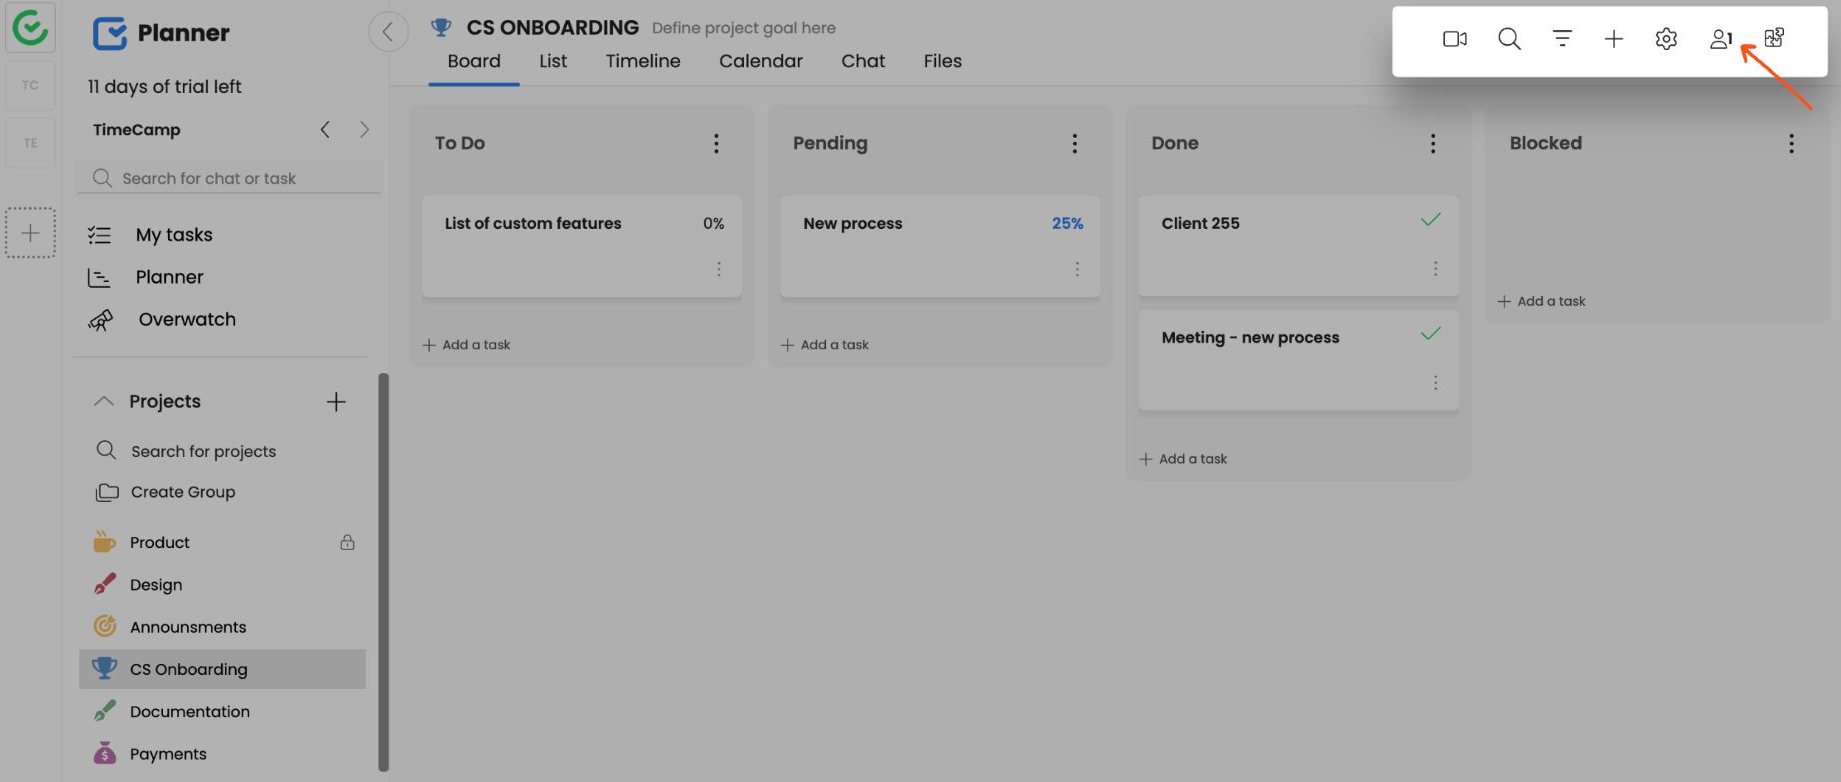The width and height of the screenshot is (1841, 782).
Task: Collapse the sidebar with arrow button
Action: 388,31
